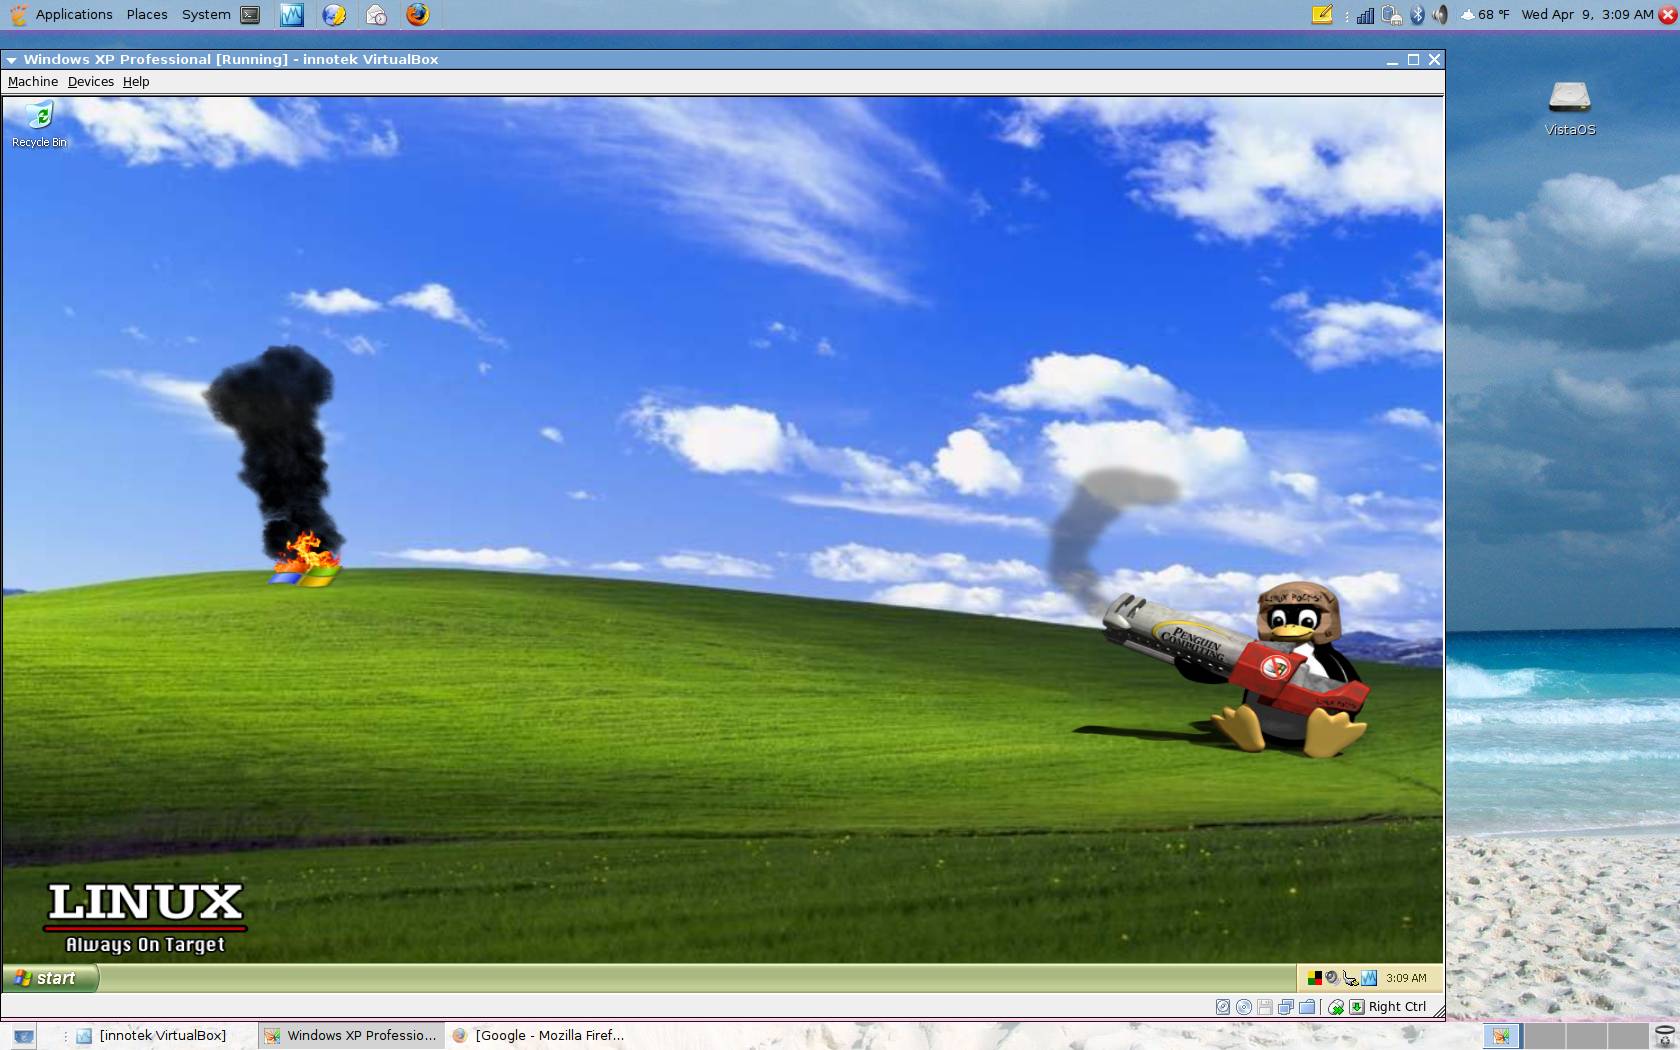Open the system monitor launcher in the top panel
Viewport: 1680px width, 1050px height.
coord(291,14)
